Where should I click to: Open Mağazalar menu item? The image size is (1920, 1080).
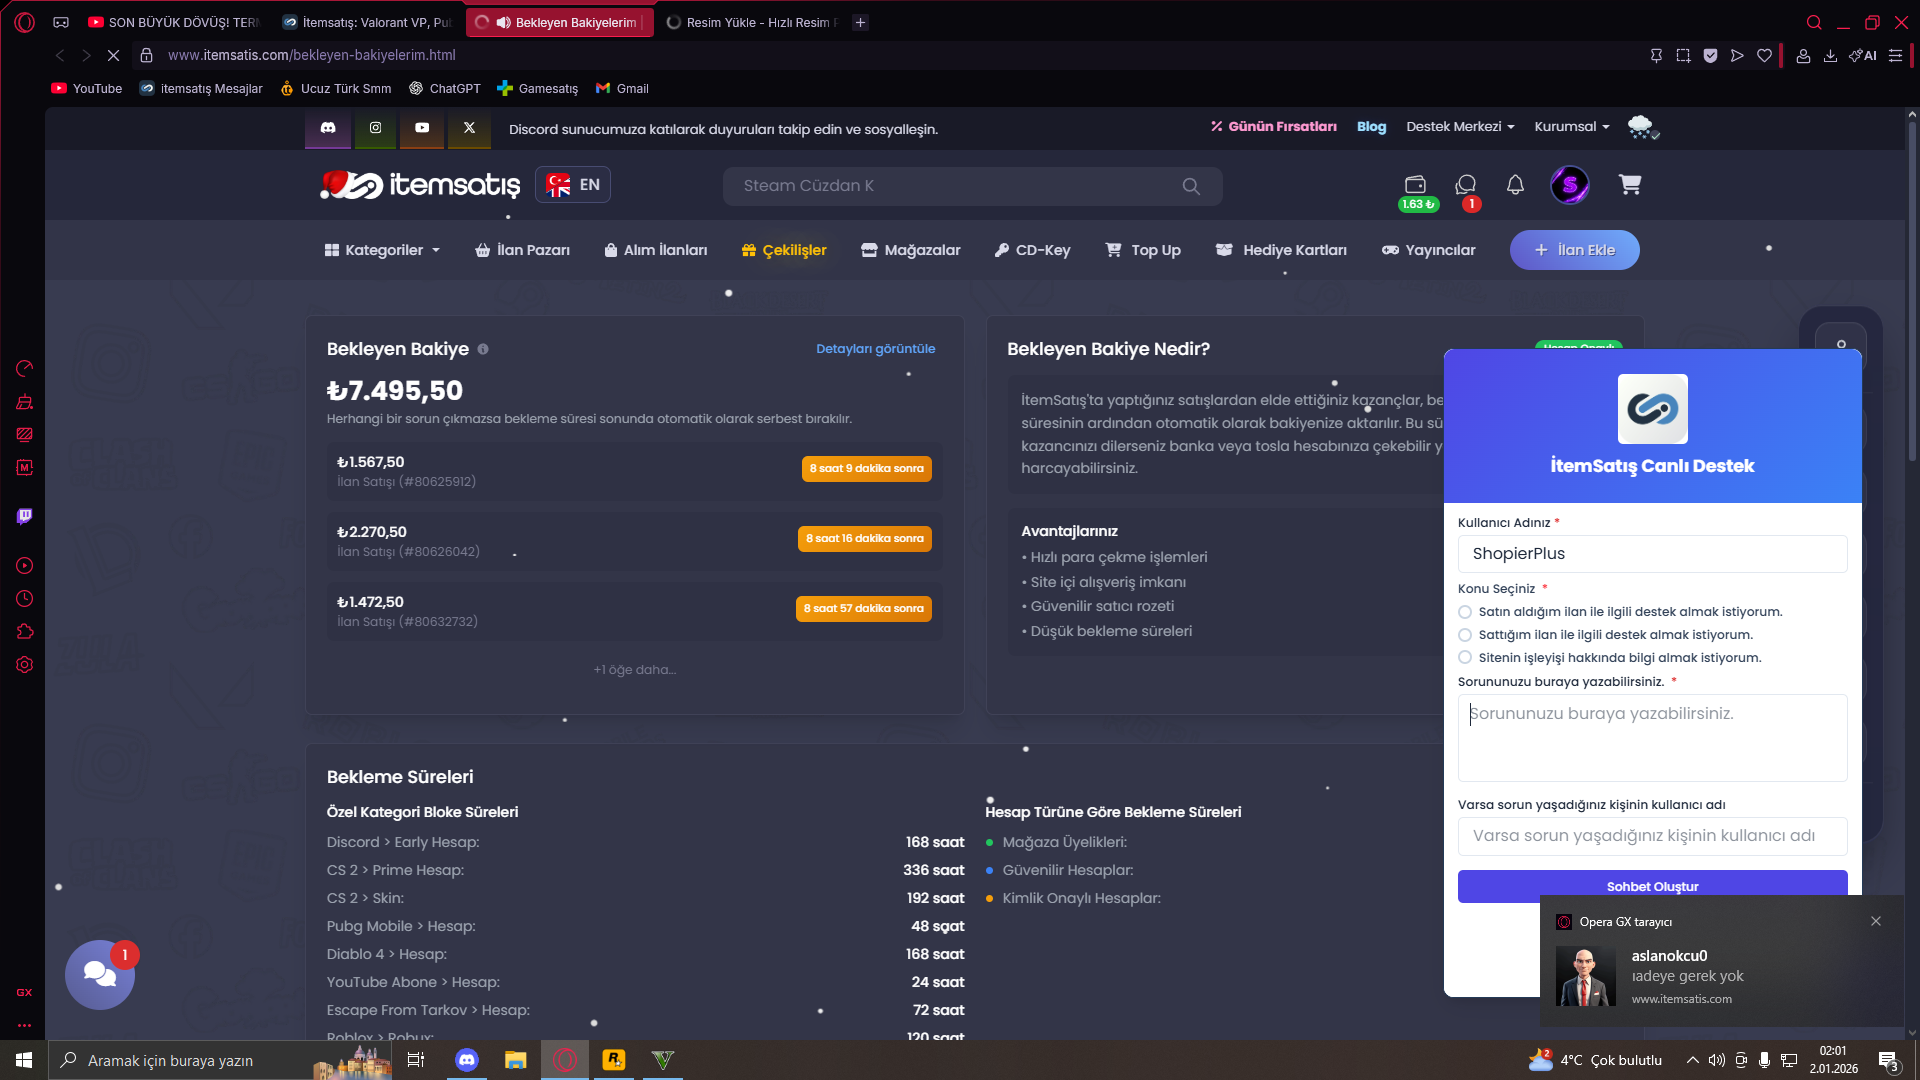pyautogui.click(x=911, y=250)
